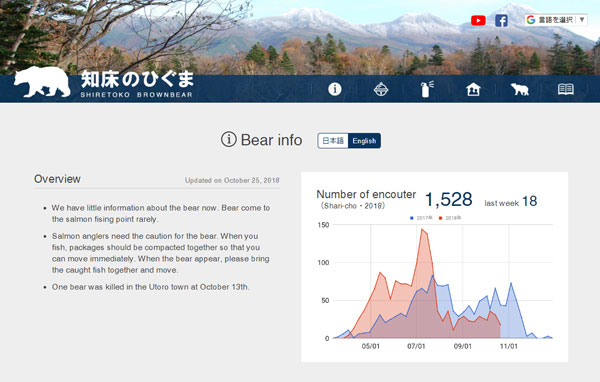Image resolution: width=600 pixels, height=382 pixels.
Task: Open the Google language select dropdown
Action: 556,20
